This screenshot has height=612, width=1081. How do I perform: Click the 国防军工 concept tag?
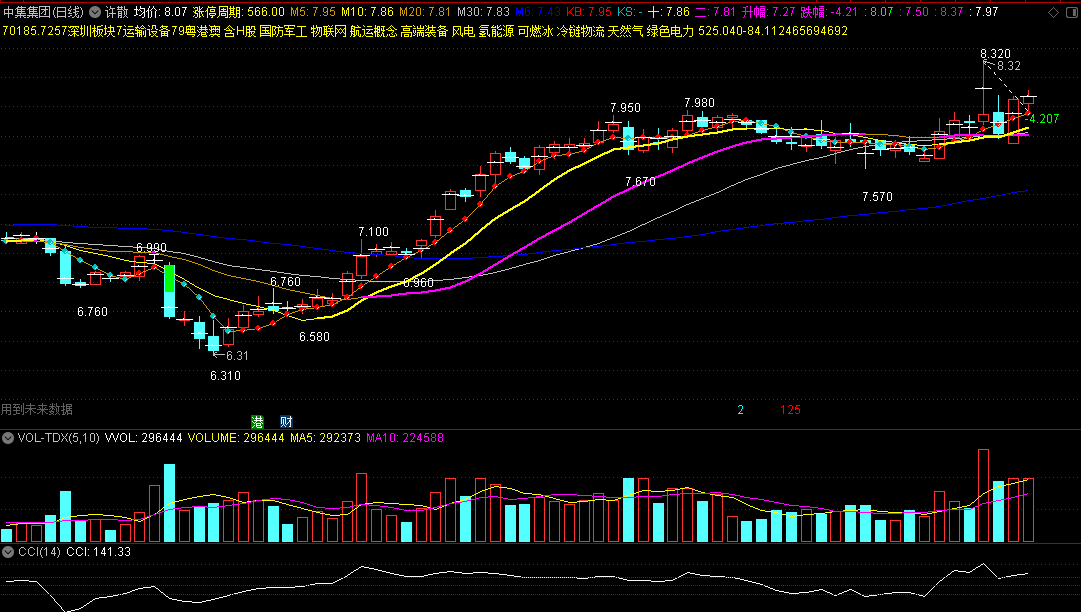[283, 31]
